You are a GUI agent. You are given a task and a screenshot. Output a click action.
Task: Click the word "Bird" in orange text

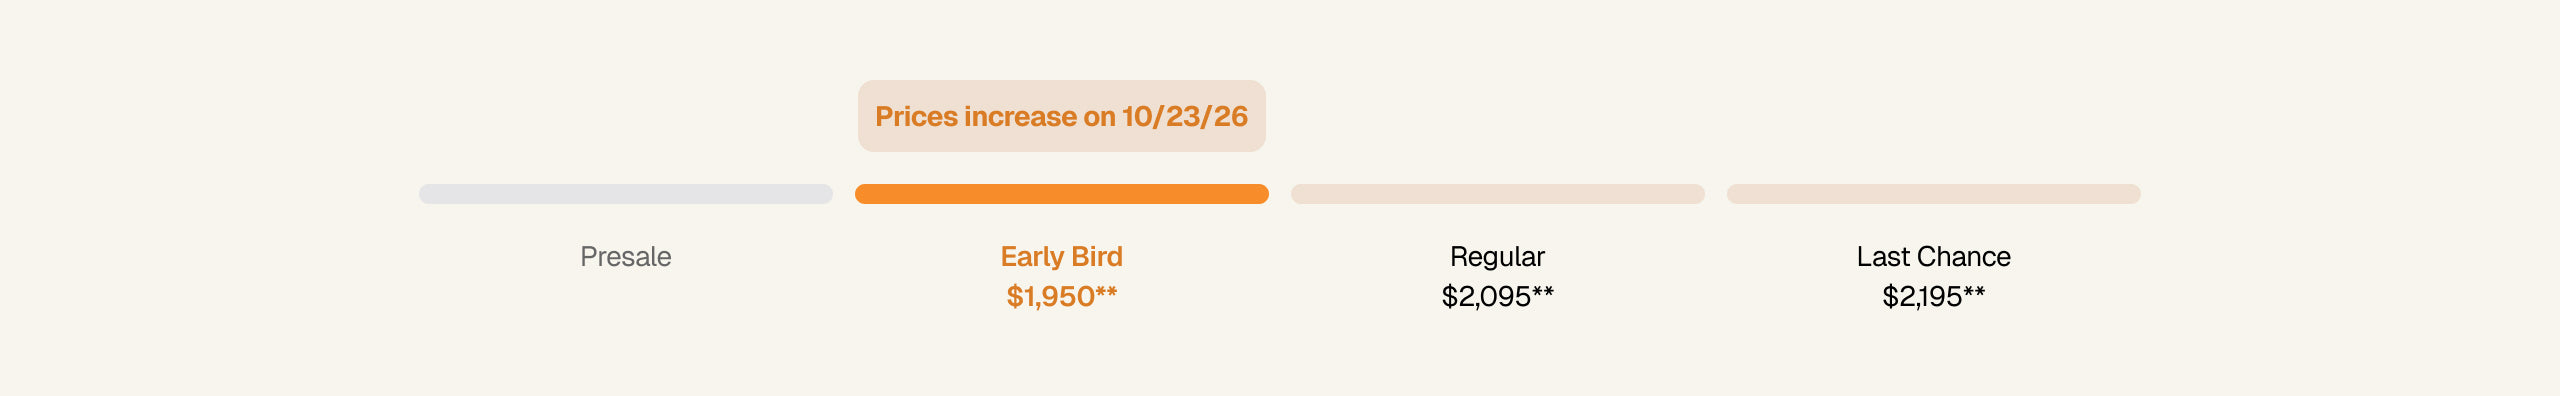(1097, 257)
